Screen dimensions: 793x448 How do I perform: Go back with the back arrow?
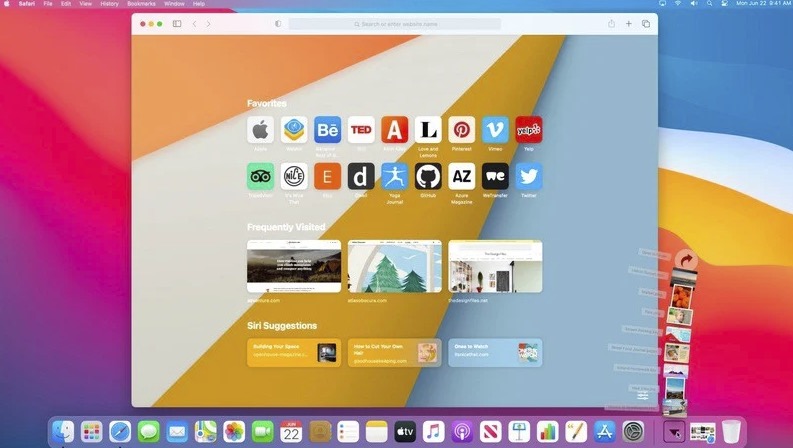(194, 24)
